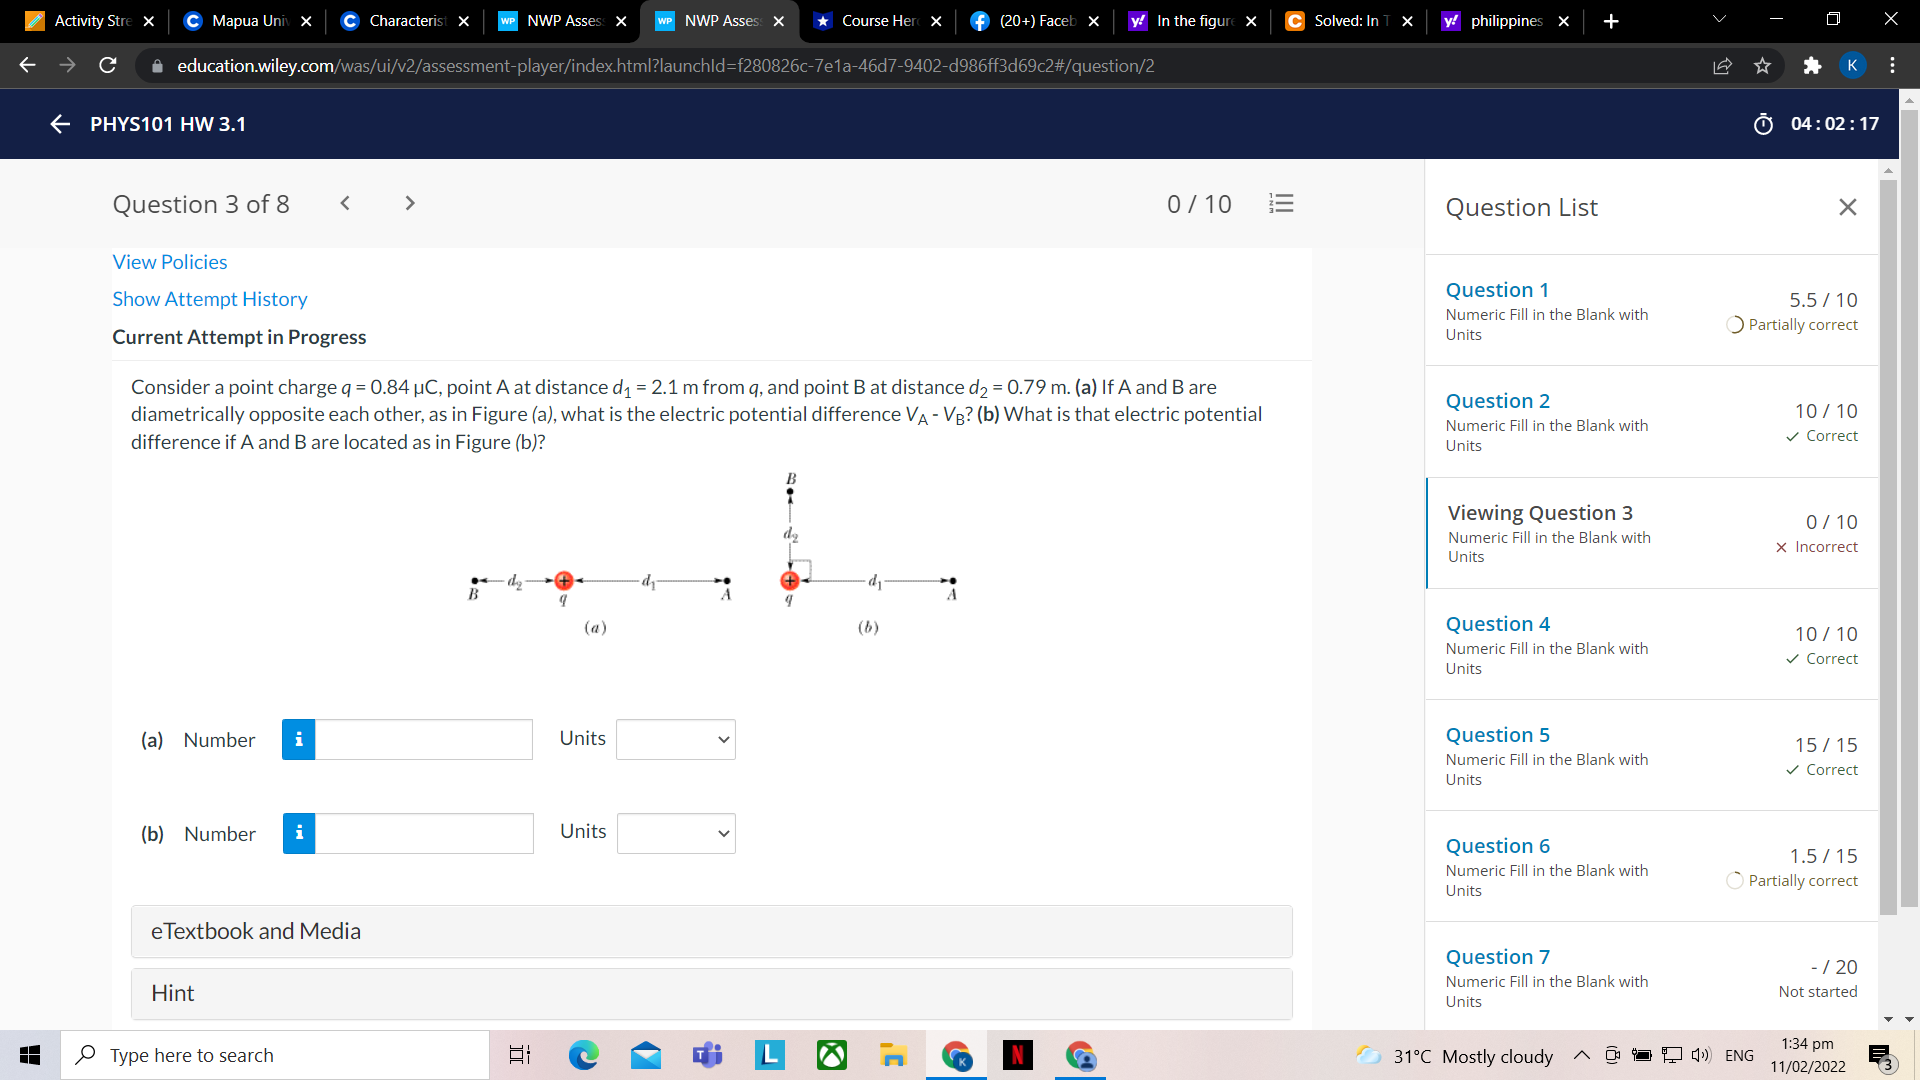Click the info icon beside part (b) Number

click(298, 832)
